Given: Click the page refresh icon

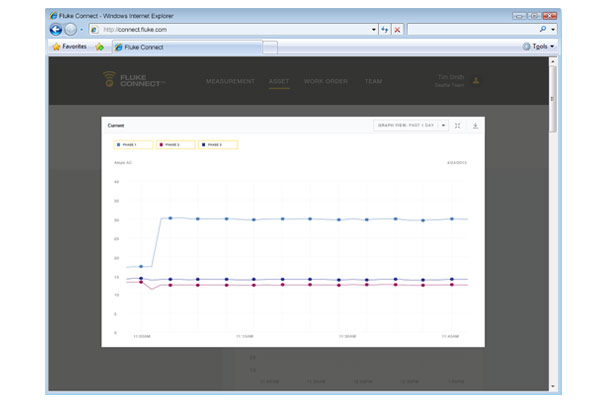Looking at the screenshot, I should [x=385, y=30].
